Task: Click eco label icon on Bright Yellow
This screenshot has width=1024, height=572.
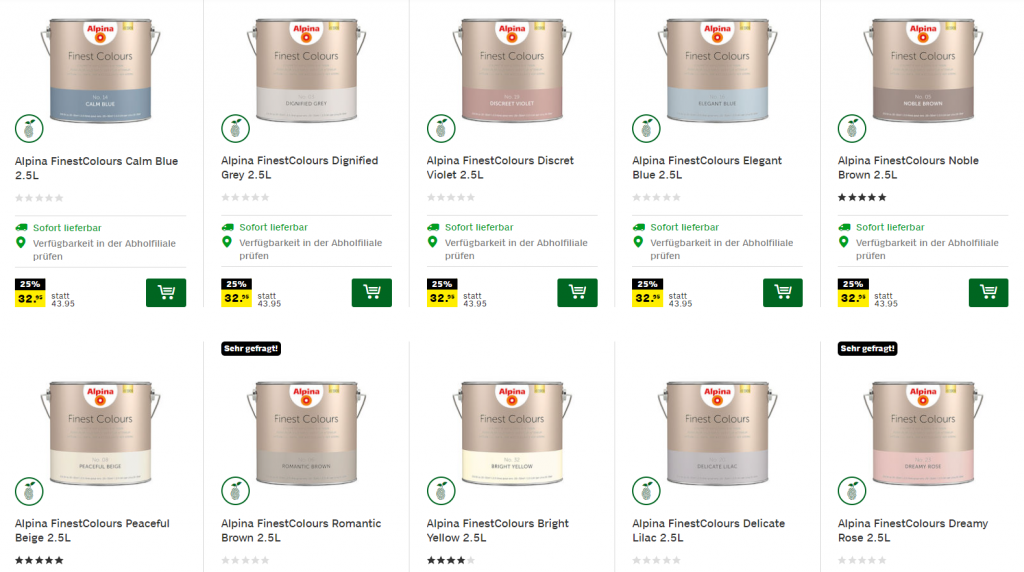Action: click(x=441, y=491)
